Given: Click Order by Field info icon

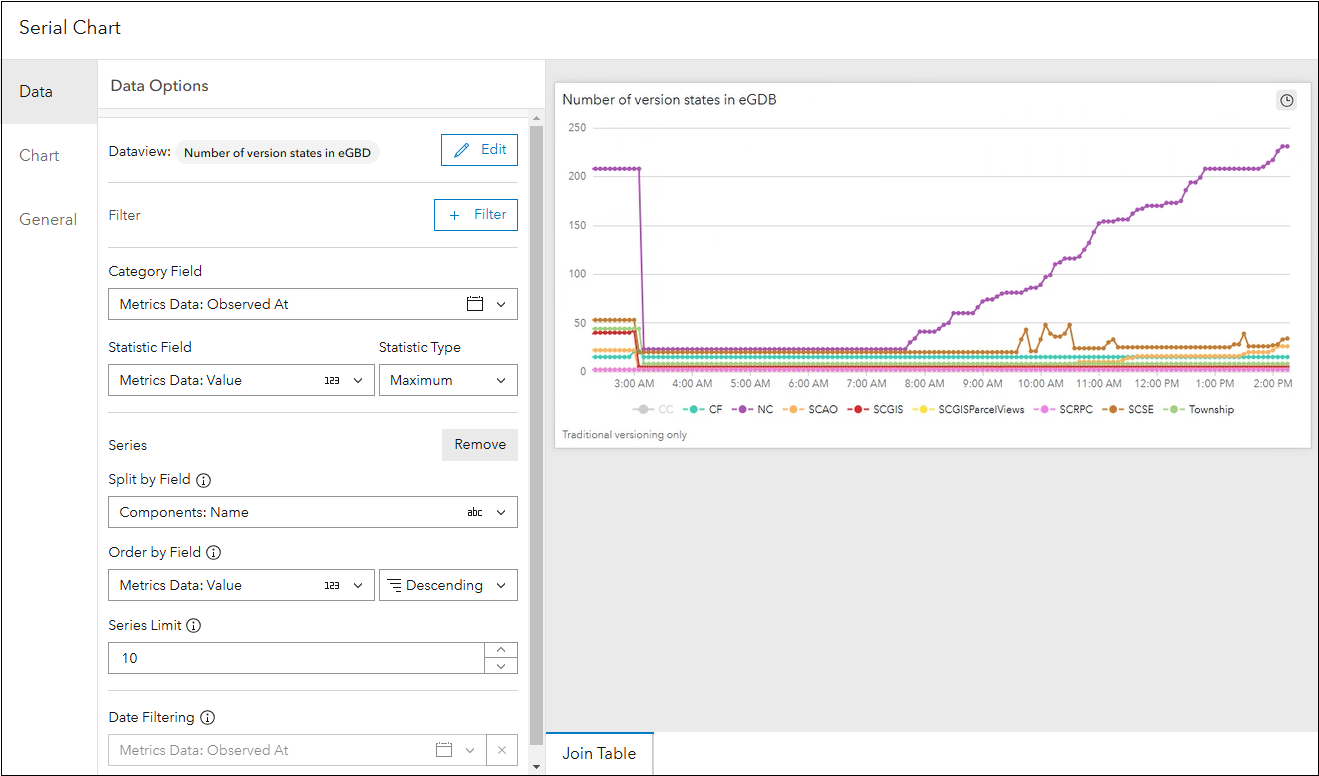Looking at the screenshot, I should [x=214, y=553].
